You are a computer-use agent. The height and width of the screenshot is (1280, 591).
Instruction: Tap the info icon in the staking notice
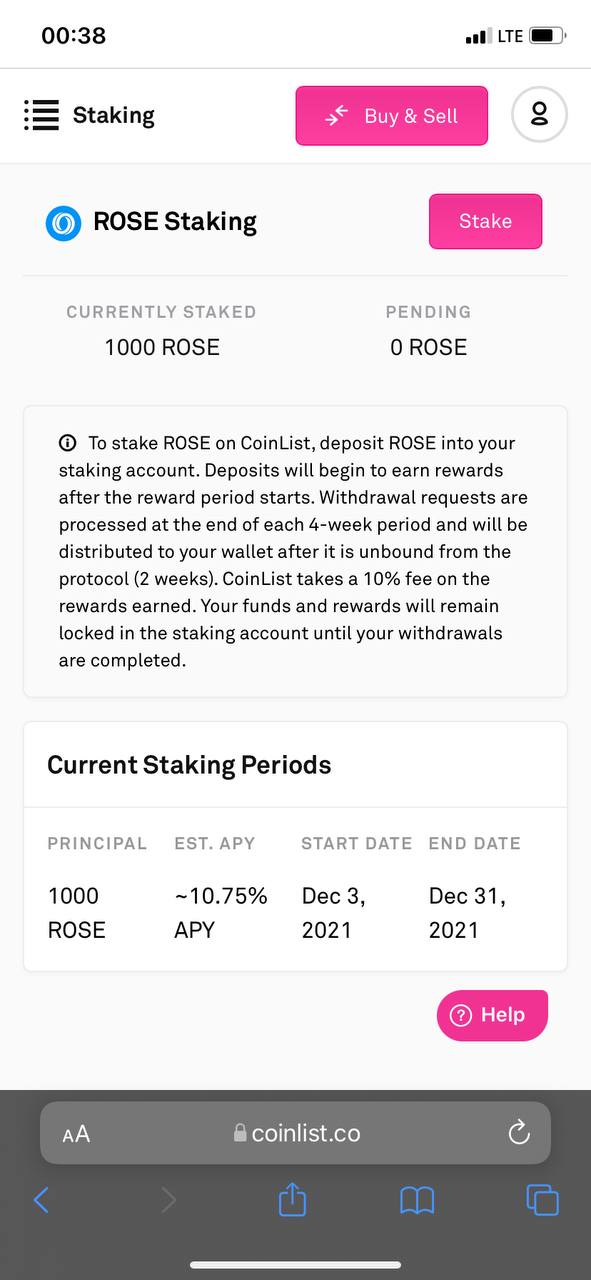pos(68,443)
